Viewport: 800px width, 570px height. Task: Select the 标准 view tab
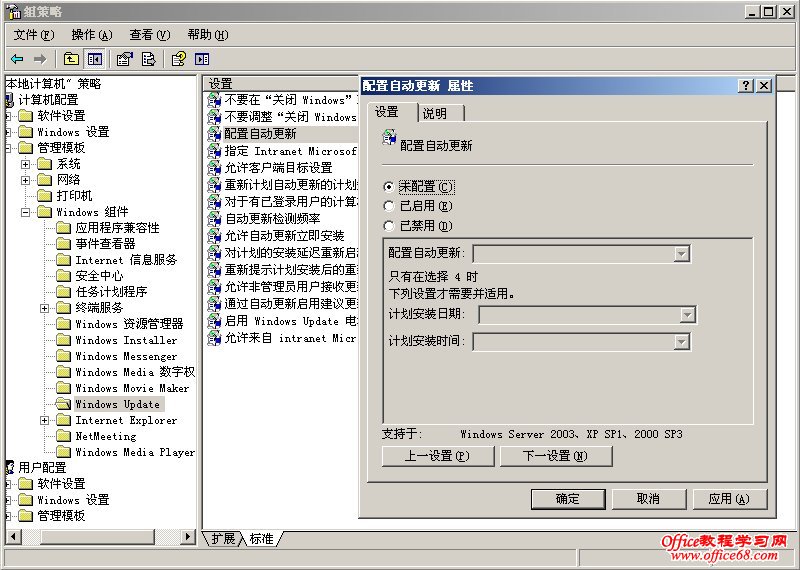click(262, 538)
